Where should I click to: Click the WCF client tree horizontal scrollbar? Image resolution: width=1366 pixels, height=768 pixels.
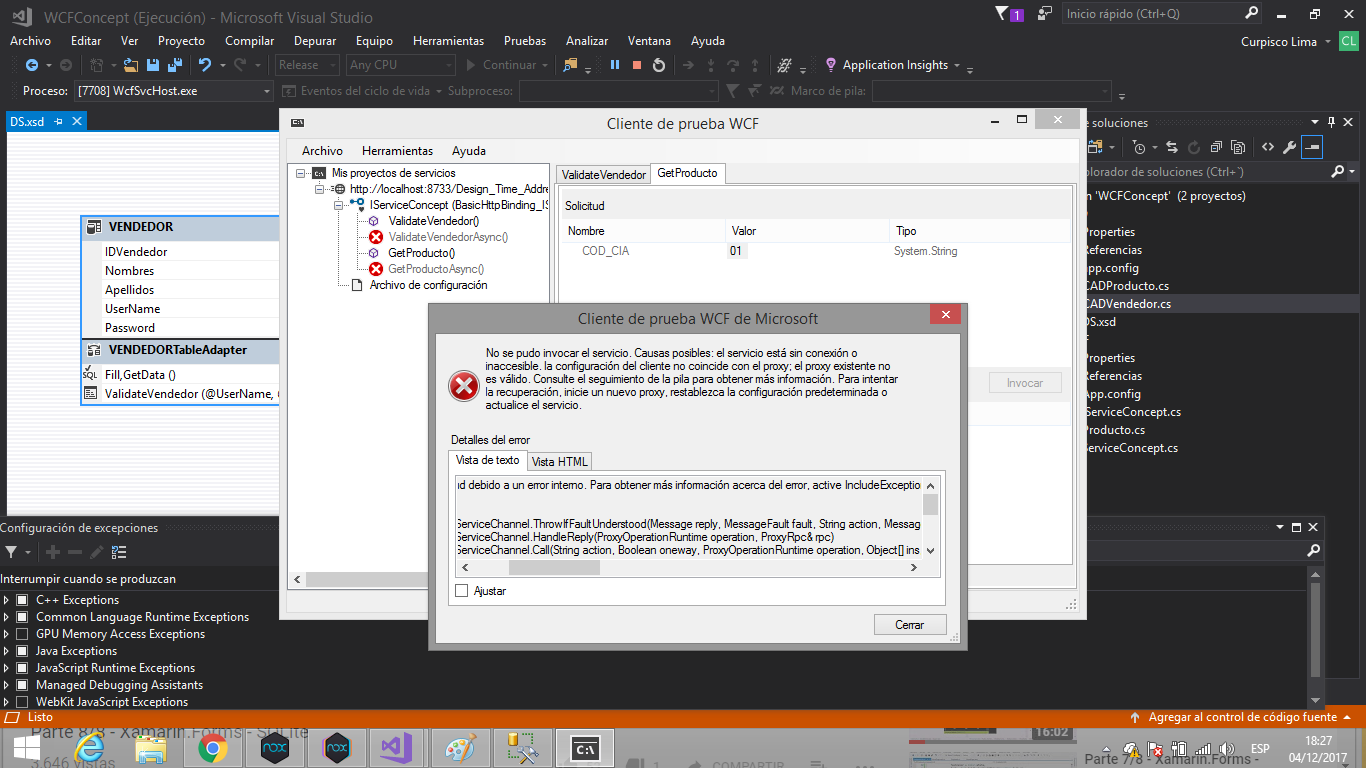(x=418, y=580)
